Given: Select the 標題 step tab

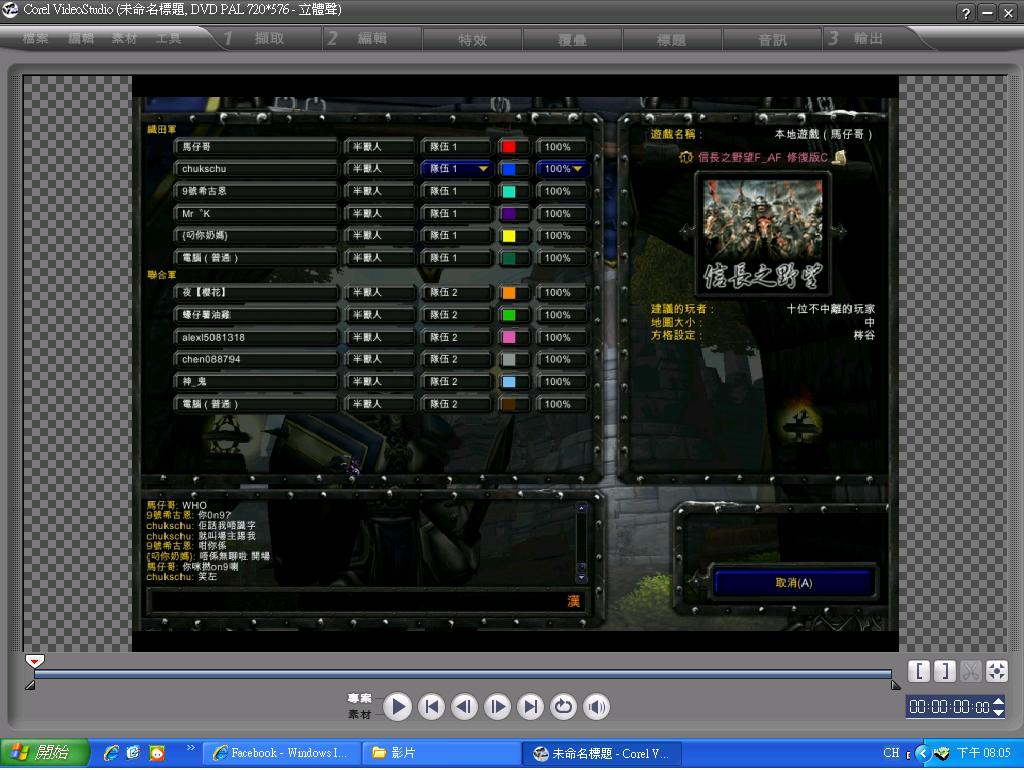Looking at the screenshot, I should tap(671, 40).
